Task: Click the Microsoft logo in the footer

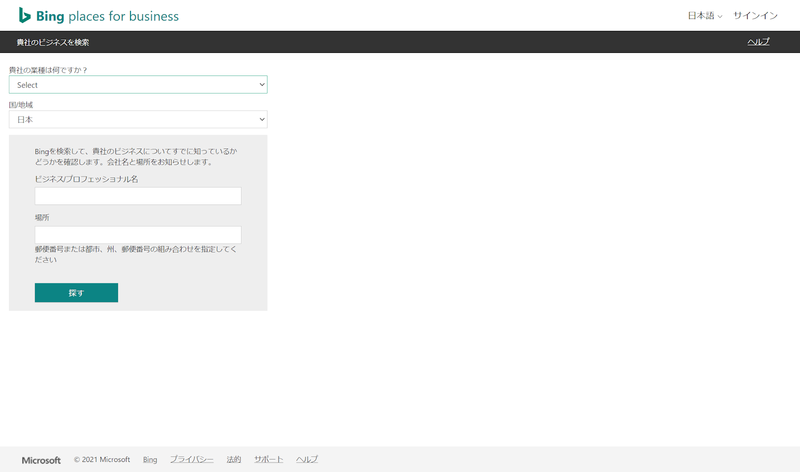Action: pos(41,460)
